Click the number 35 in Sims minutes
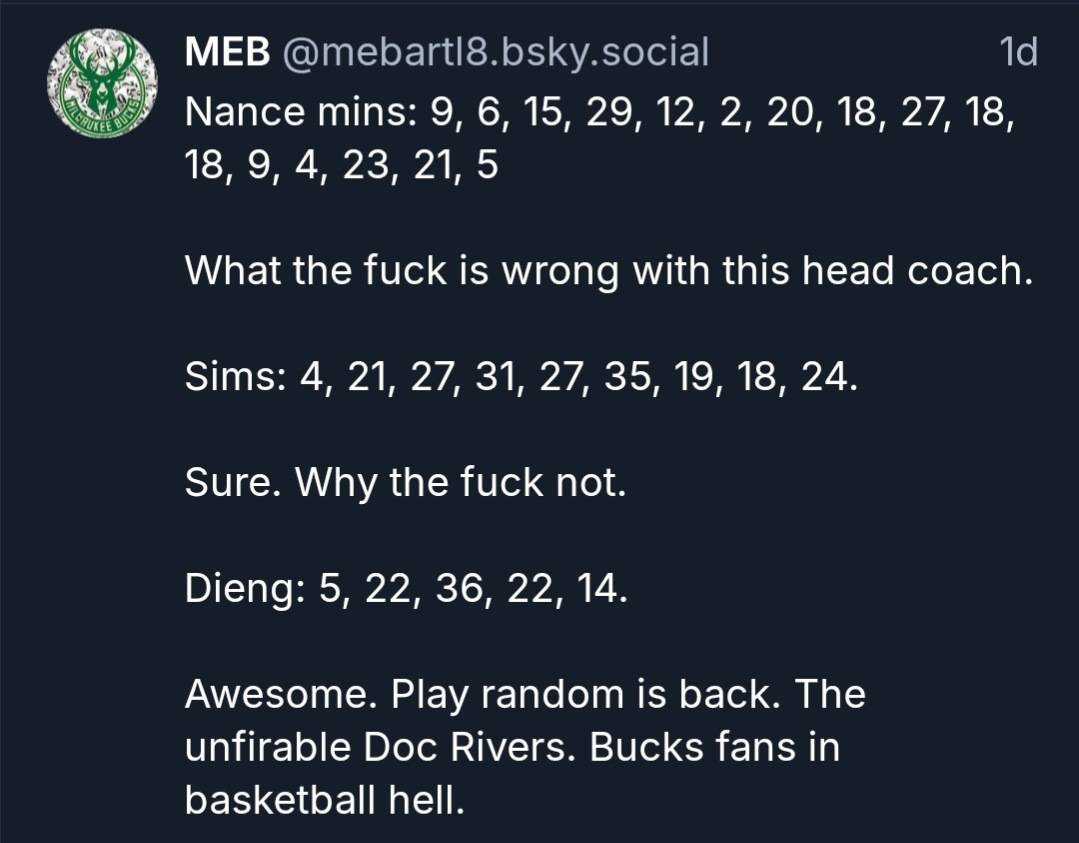Viewport: 1079px width, 843px height. tap(629, 378)
